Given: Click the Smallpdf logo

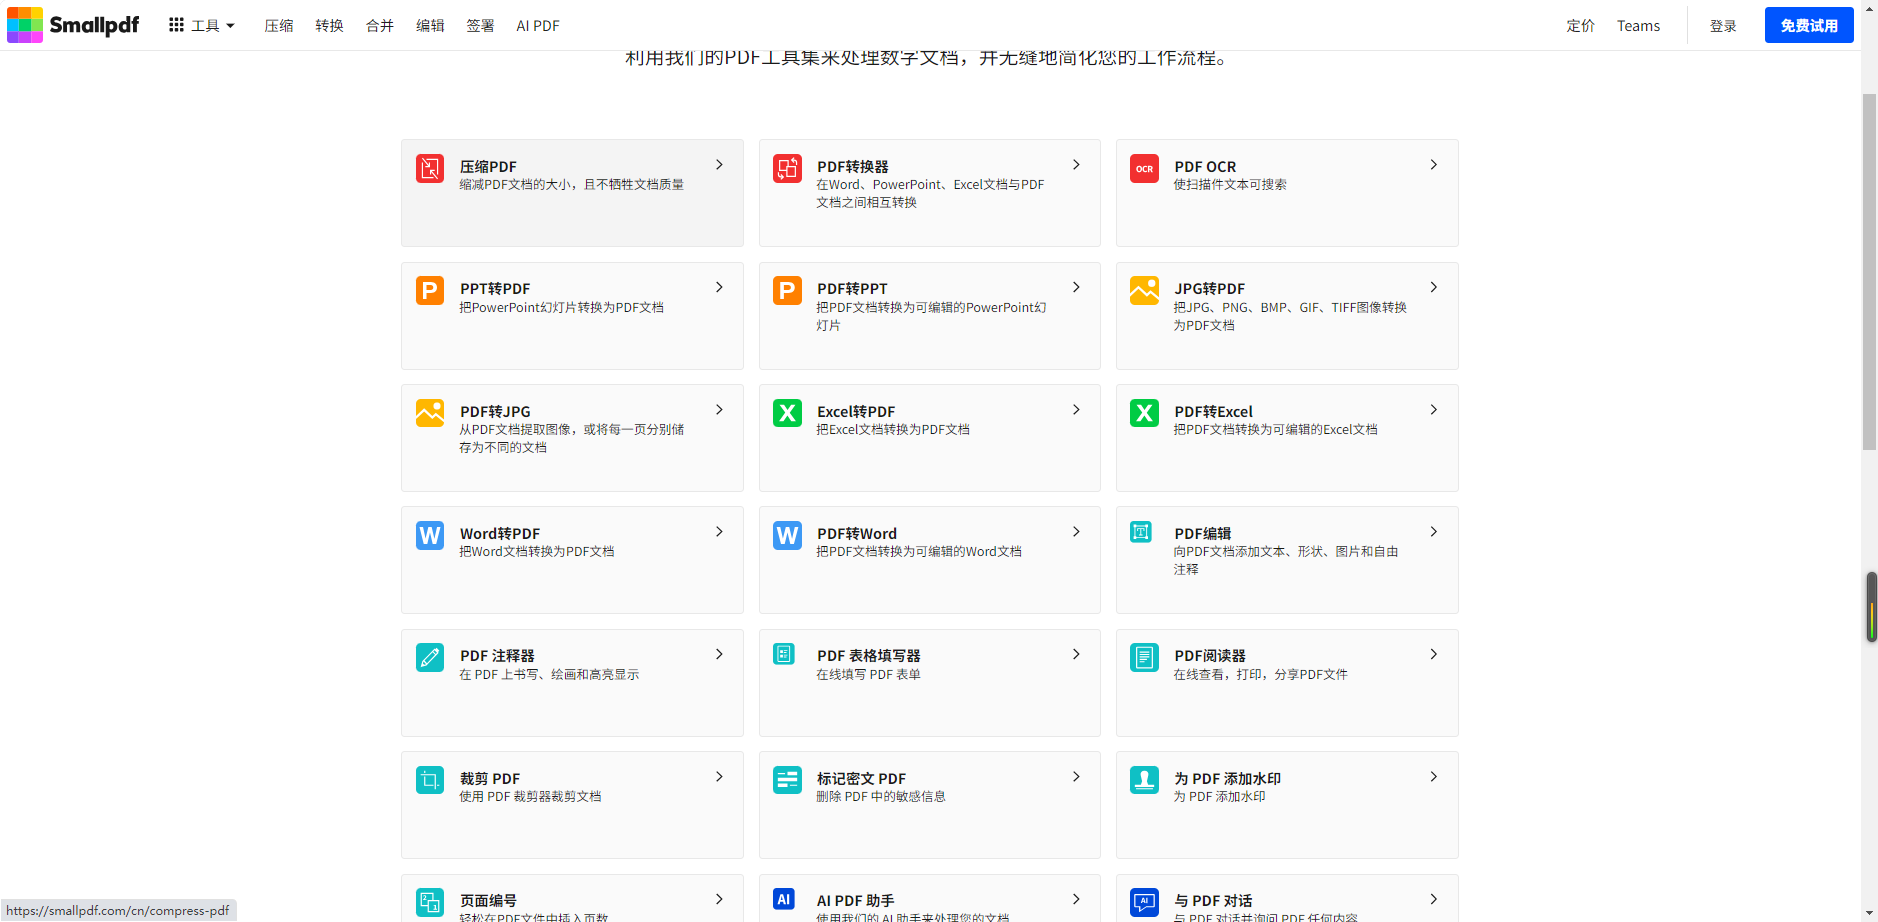Looking at the screenshot, I should [x=73, y=25].
